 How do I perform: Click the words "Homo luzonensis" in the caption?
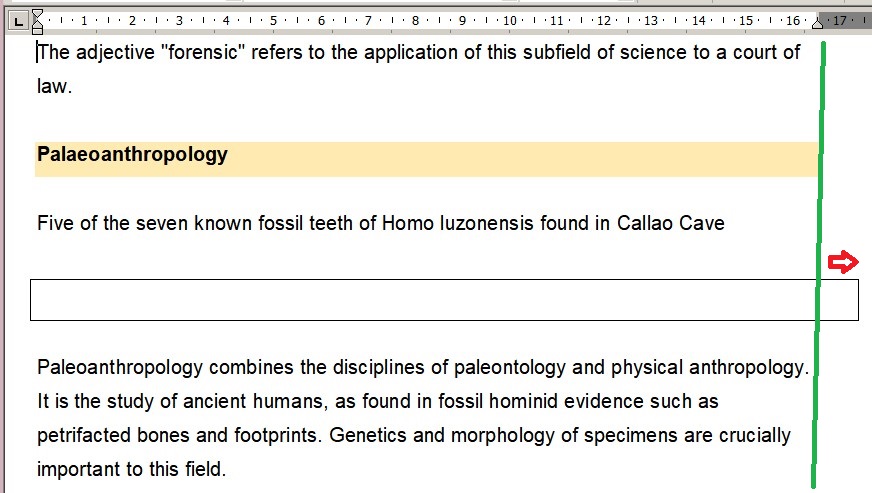444,223
